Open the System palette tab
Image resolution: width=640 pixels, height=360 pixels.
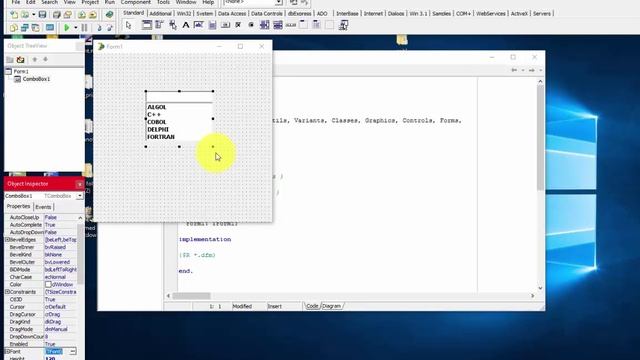point(204,13)
